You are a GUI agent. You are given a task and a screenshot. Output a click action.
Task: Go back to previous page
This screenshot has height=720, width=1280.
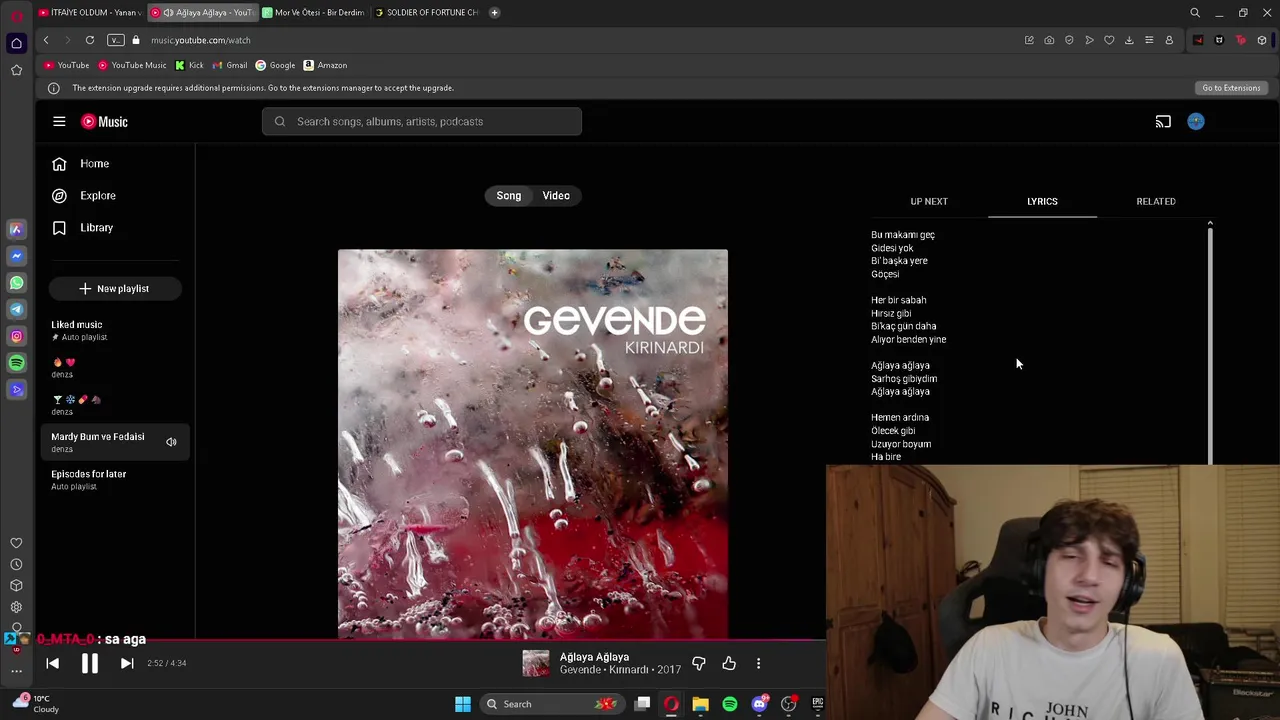[46, 40]
